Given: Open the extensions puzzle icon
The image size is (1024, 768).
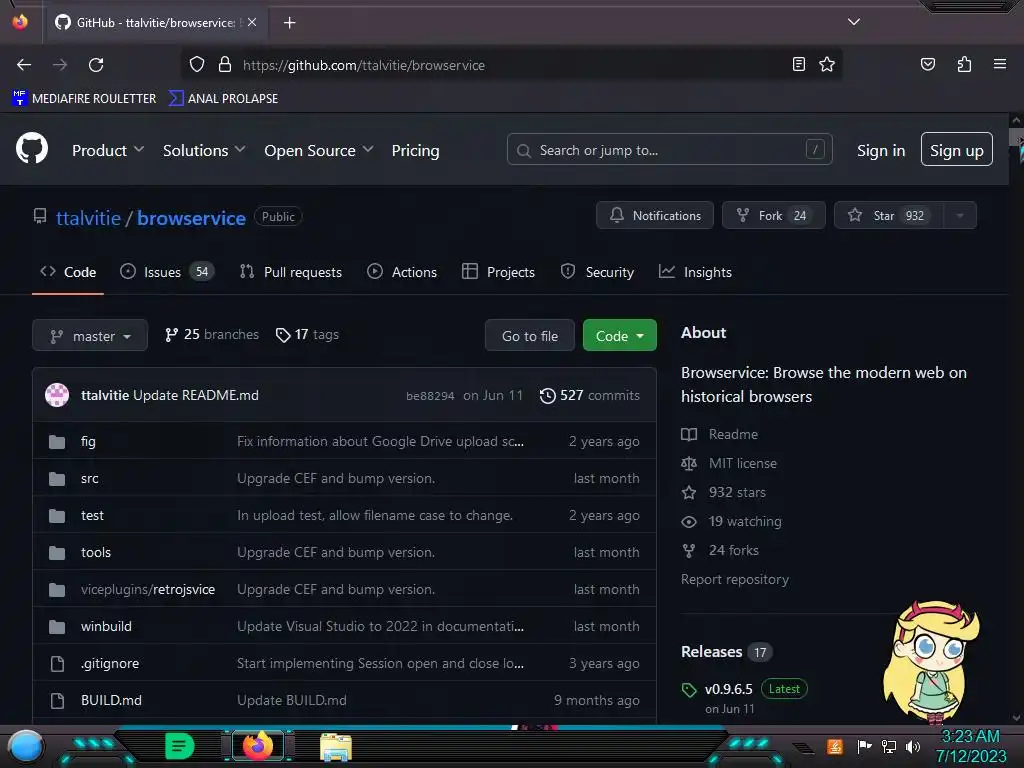Looking at the screenshot, I should pos(964,64).
